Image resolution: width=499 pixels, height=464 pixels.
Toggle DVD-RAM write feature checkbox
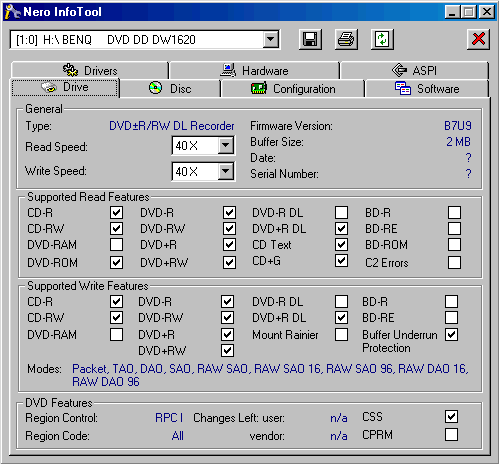(116, 334)
